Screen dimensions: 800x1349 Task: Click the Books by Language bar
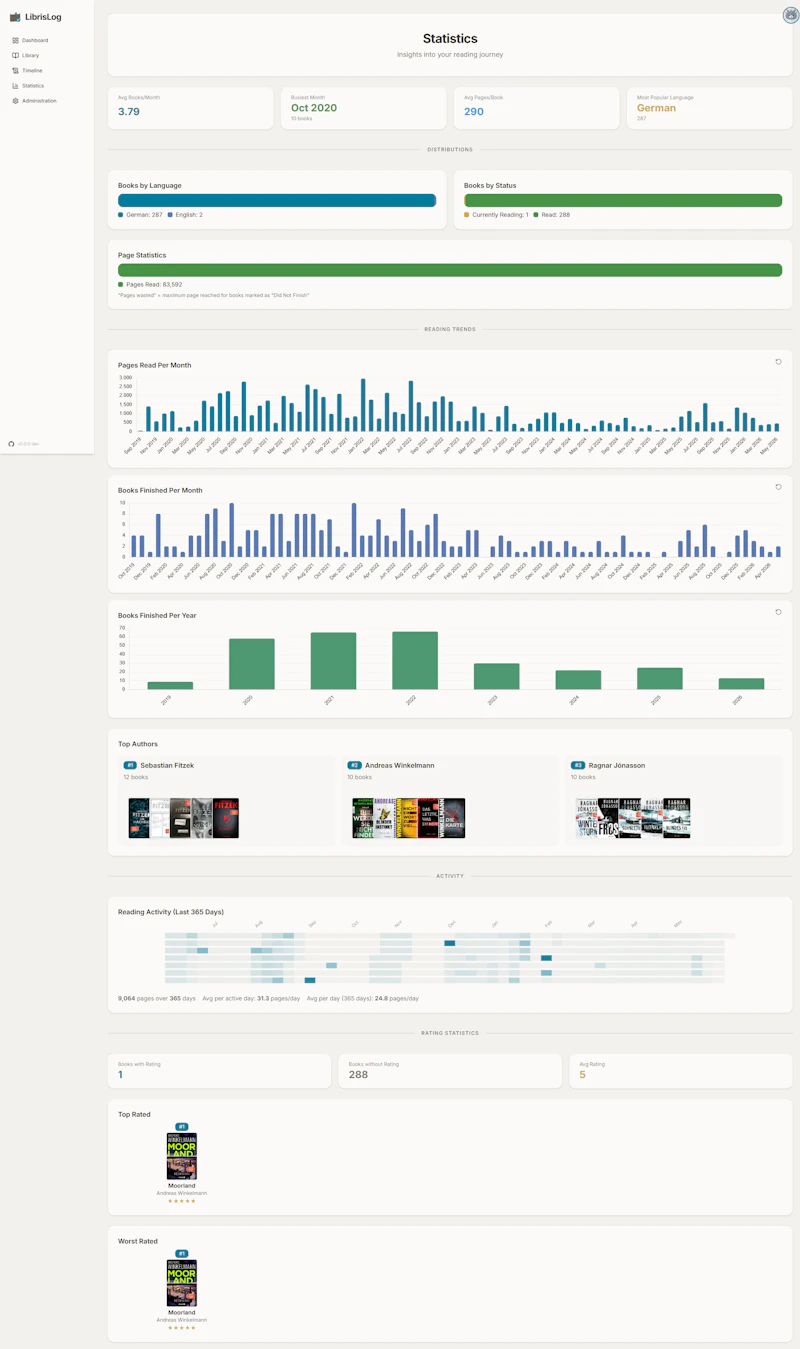[x=277, y=200]
